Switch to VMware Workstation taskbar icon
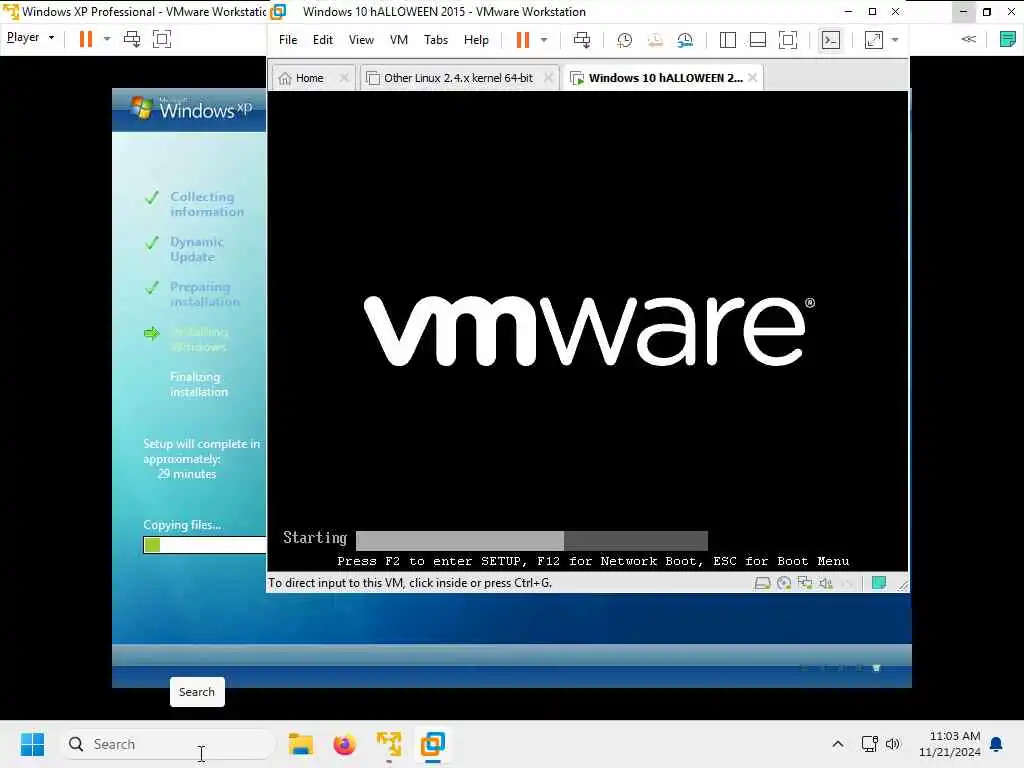 (x=433, y=744)
